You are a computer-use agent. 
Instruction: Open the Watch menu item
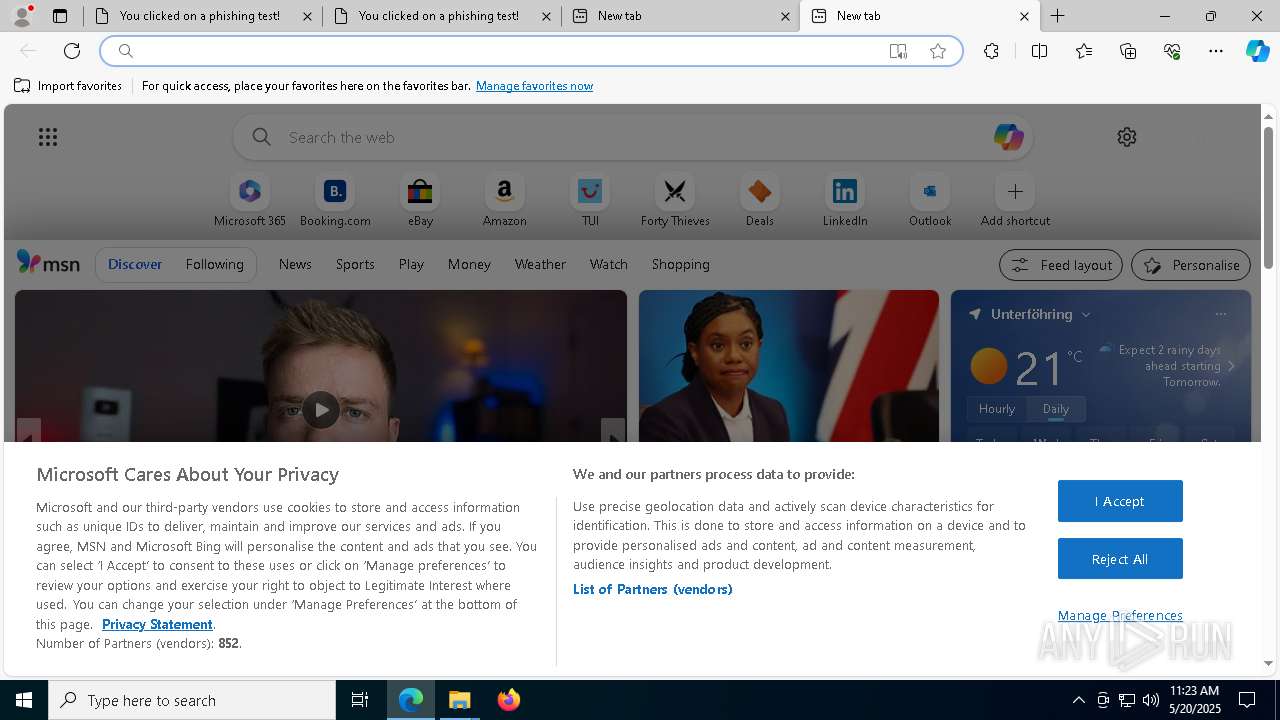[x=609, y=264]
